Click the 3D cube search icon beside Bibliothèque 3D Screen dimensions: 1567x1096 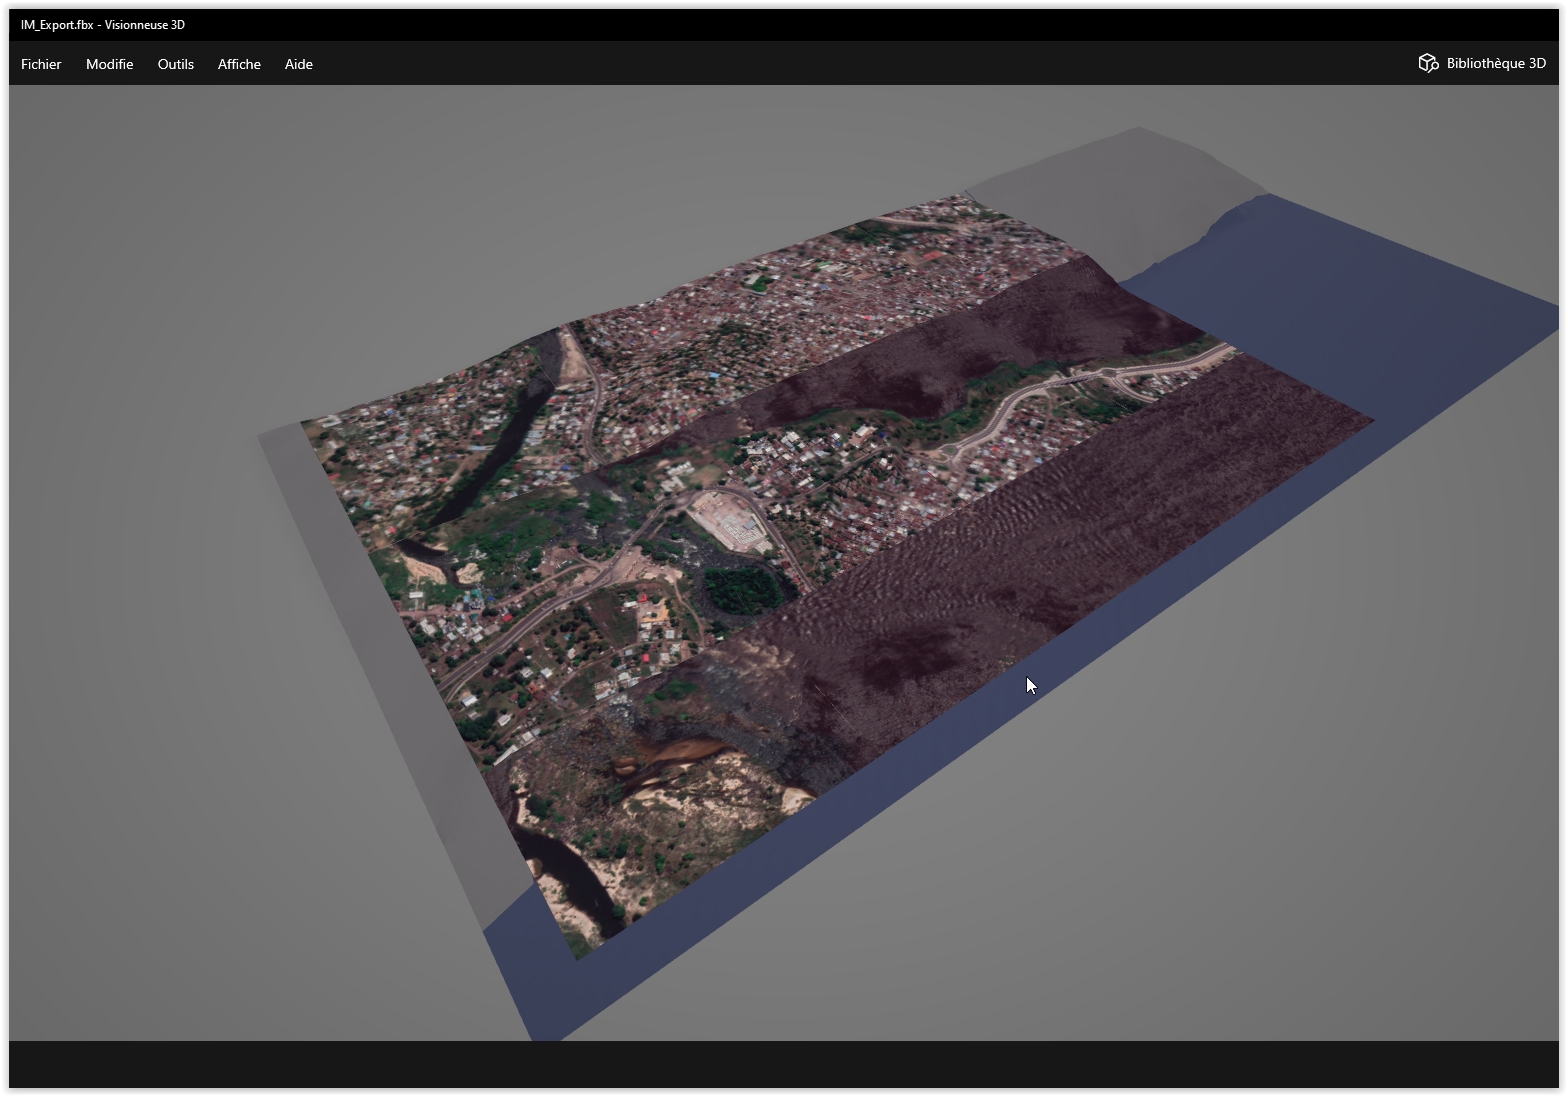[x=1428, y=63]
